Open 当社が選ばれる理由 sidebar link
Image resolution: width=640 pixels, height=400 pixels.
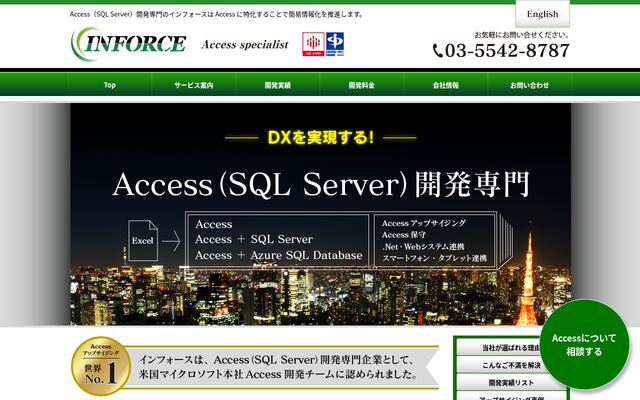(511, 348)
